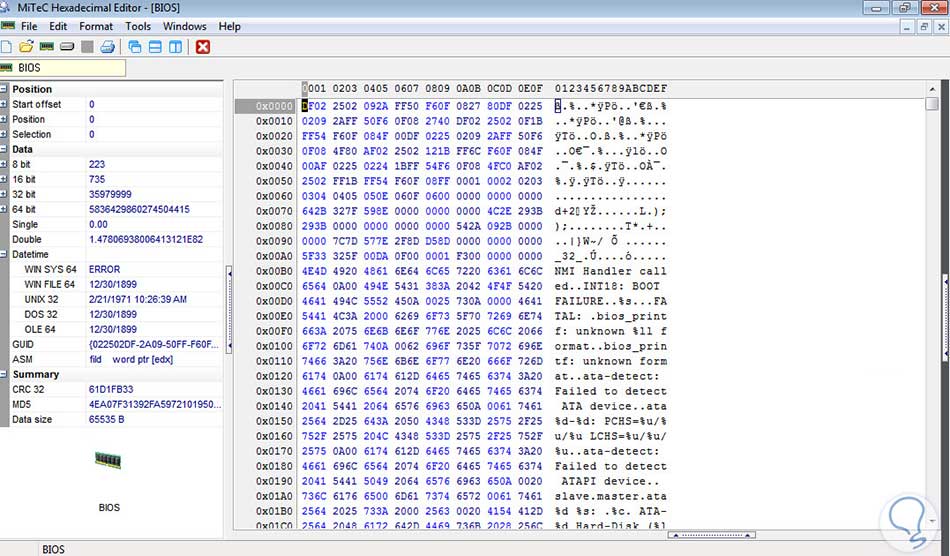Click the open memory chip toolbar icon
Screen dimensions: 950x556
click(x=47, y=47)
